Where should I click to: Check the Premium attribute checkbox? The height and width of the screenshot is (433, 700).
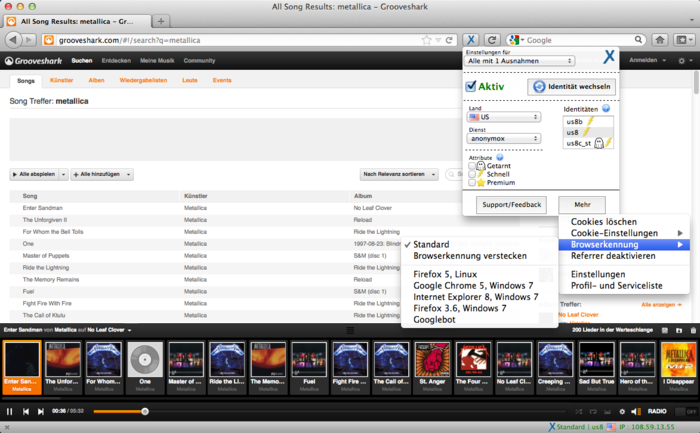tap(472, 183)
